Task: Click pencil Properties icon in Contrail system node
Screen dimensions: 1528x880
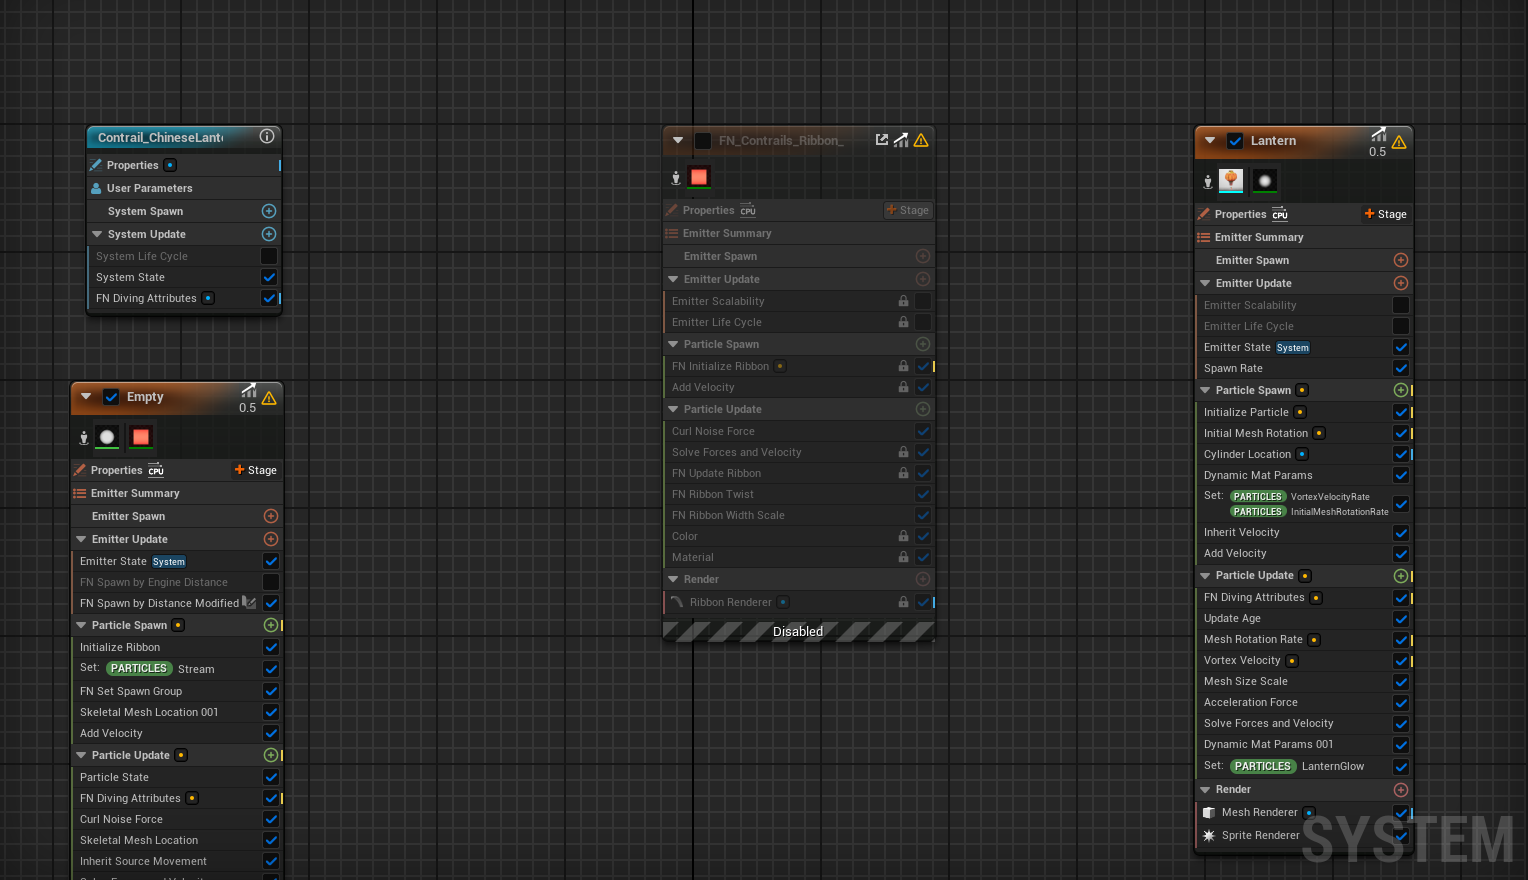Action: click(96, 165)
